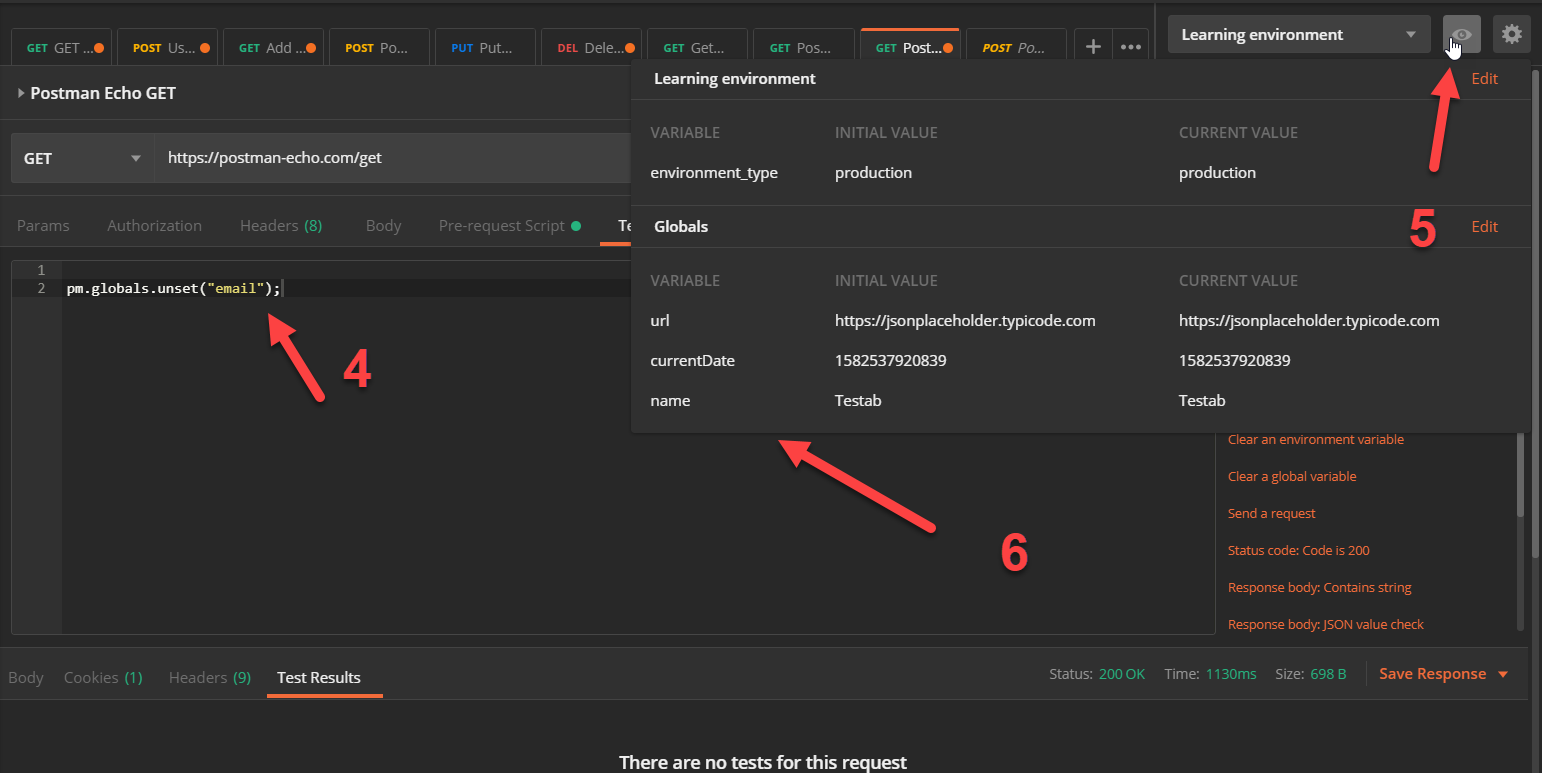
Task: Insert 'Send a request' snippet
Action: (1271, 513)
